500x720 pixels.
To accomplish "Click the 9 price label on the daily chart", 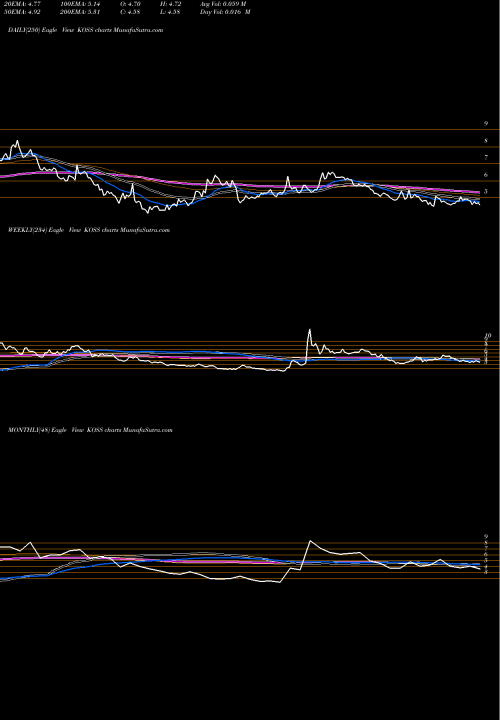I will tap(485, 124).
